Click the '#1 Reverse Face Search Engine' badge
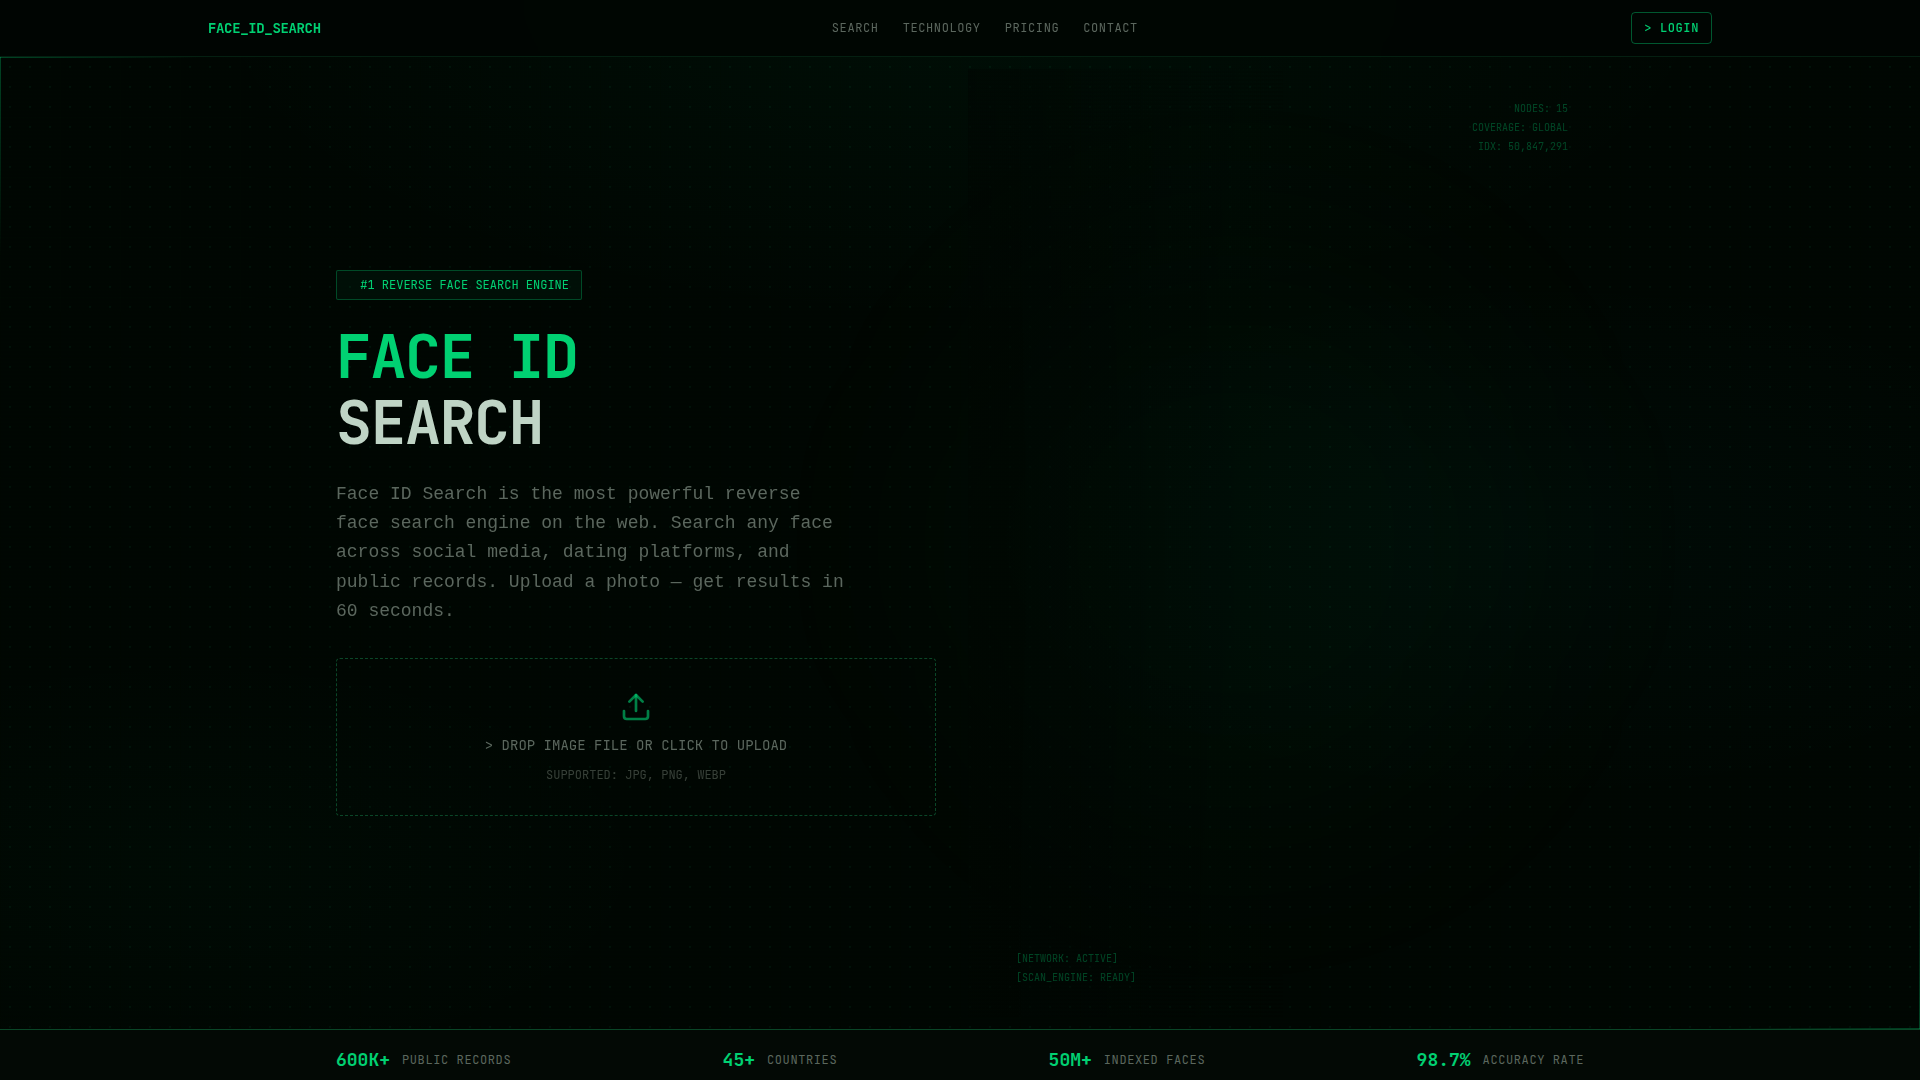The image size is (1920, 1080). 459,285
